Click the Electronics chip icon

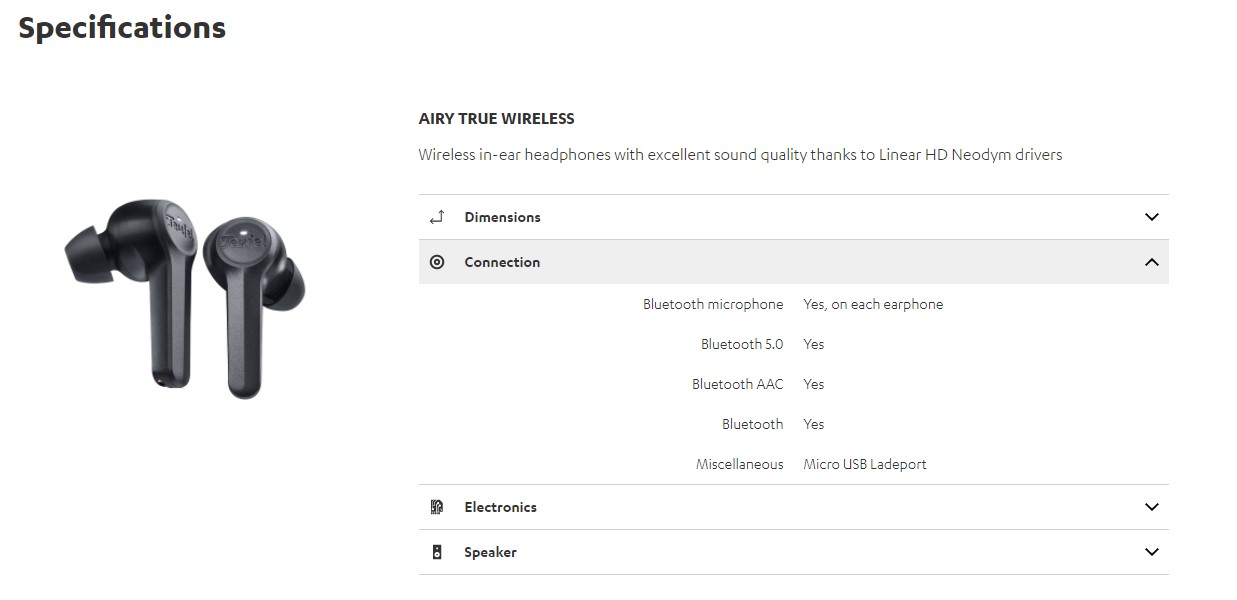[436, 507]
